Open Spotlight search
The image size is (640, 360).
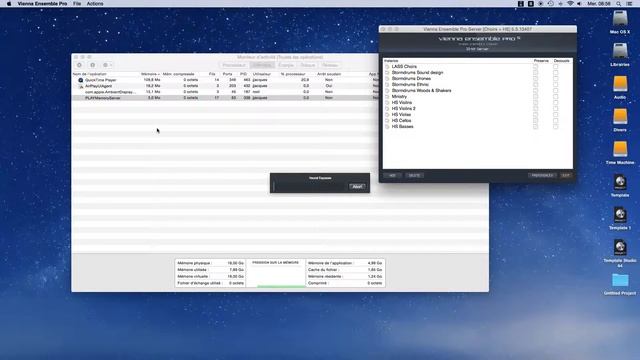point(619,4)
